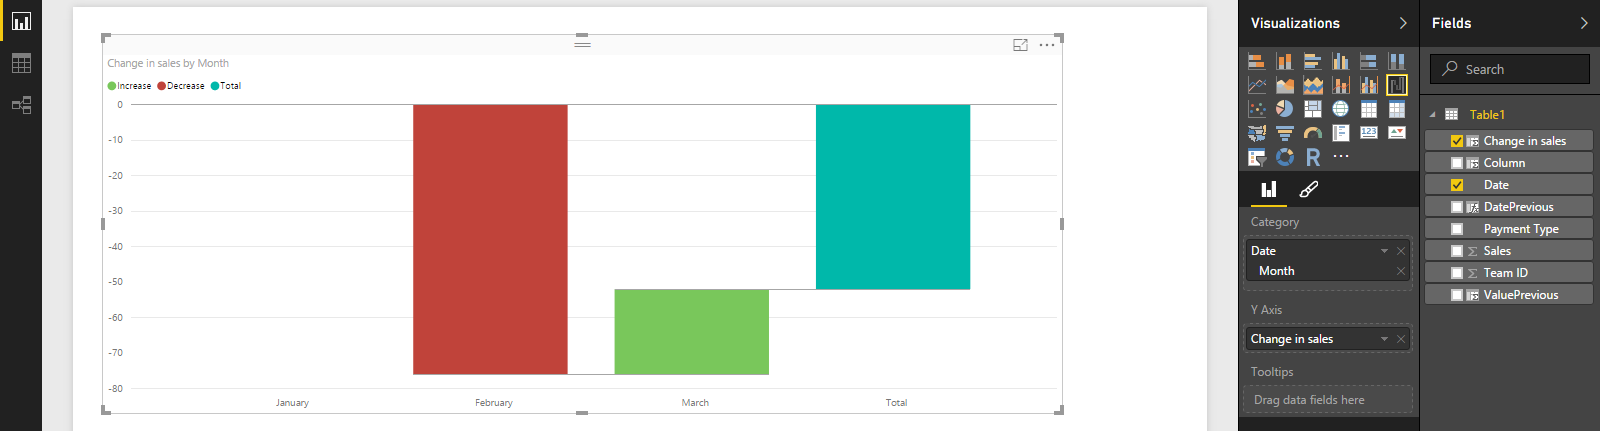Select the Table visualization
Screen dimensions: 1600x431
pos(1369,109)
